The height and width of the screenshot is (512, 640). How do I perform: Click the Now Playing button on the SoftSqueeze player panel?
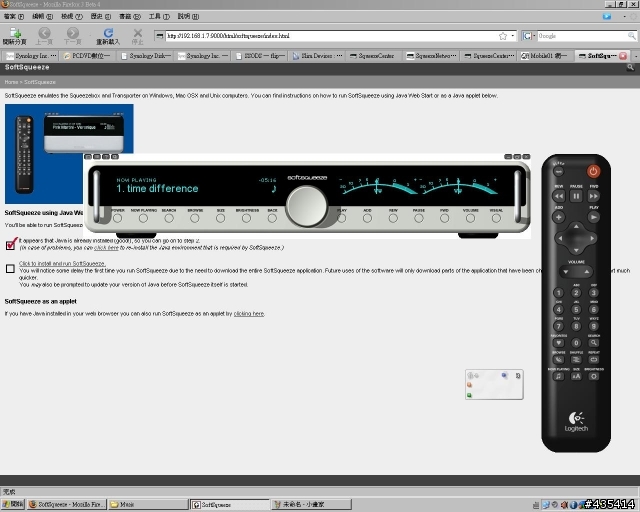pos(143,218)
